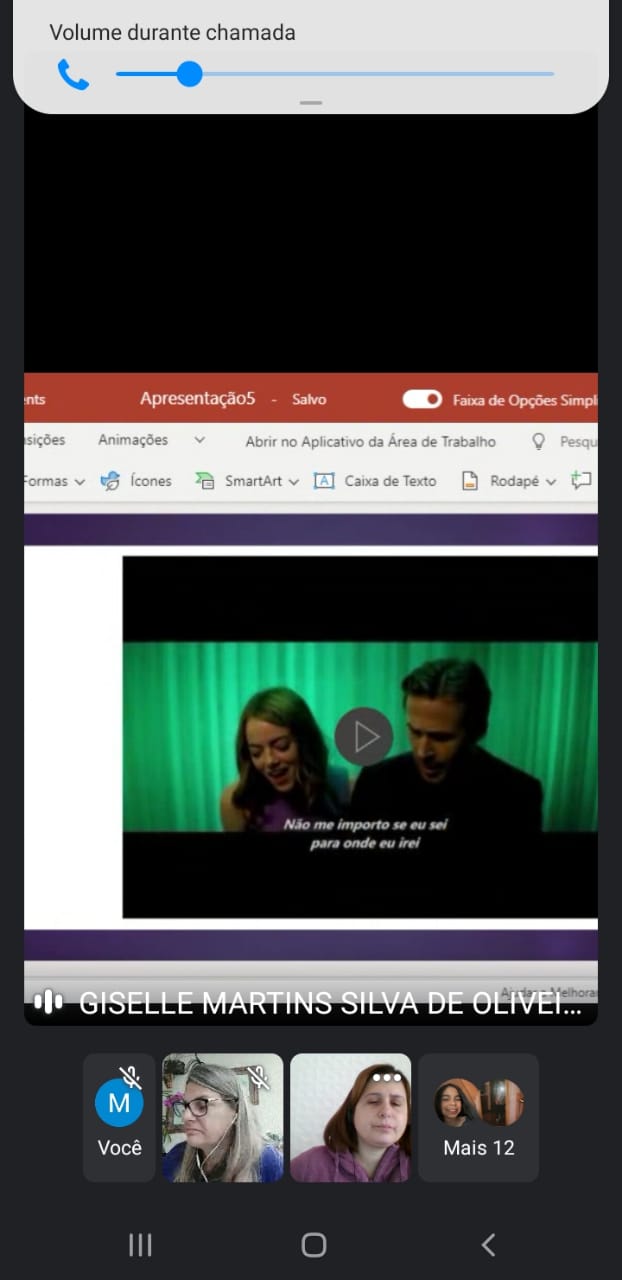Image resolution: width=622 pixels, height=1280 pixels.
Task: Tap the muted mic icon on Você tile
Action: (130, 1077)
